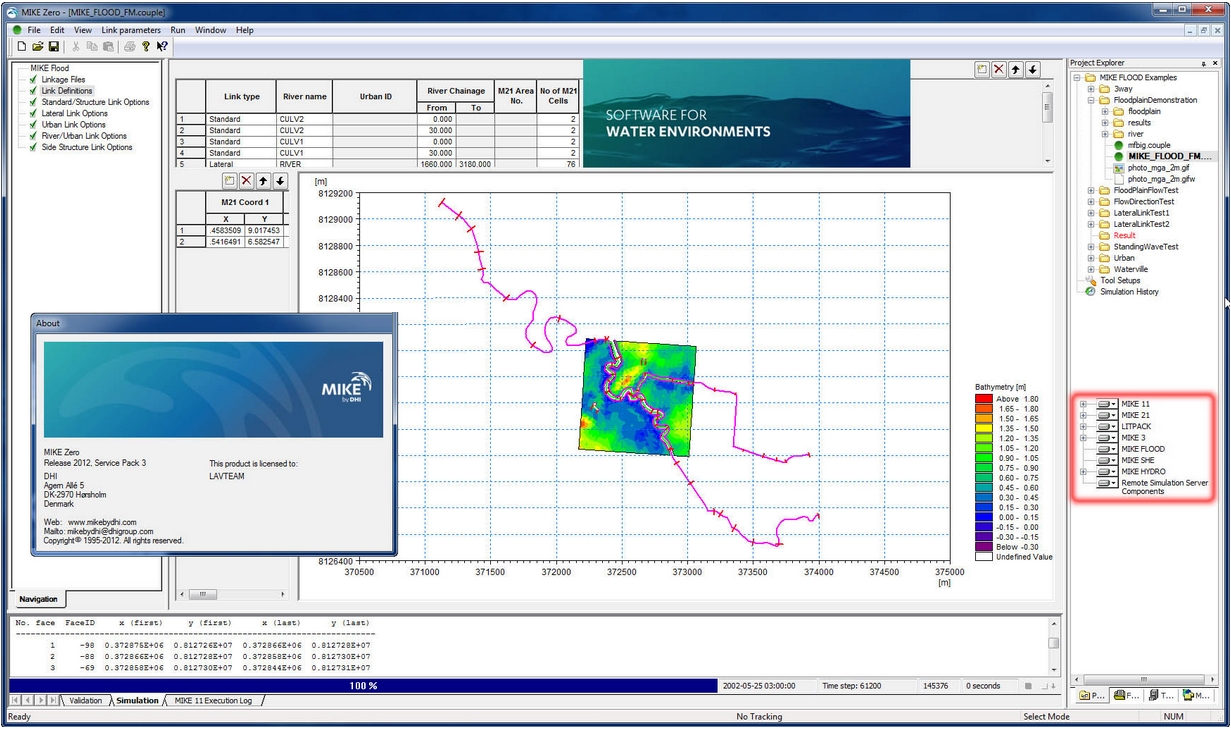The image size is (1231, 729).
Task: Collapse the FloodplainDemonstration folder node
Action: [x=1091, y=100]
